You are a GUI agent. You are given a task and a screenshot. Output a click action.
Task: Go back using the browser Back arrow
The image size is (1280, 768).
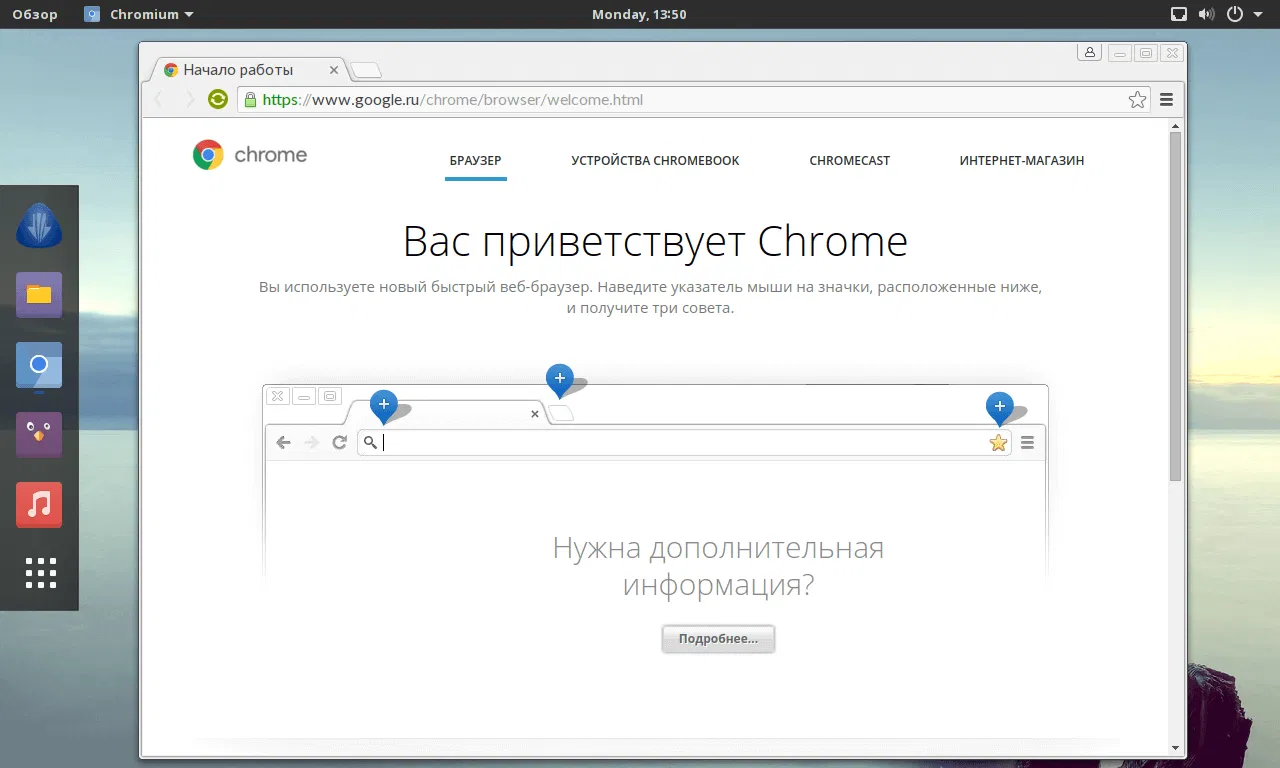(157, 99)
